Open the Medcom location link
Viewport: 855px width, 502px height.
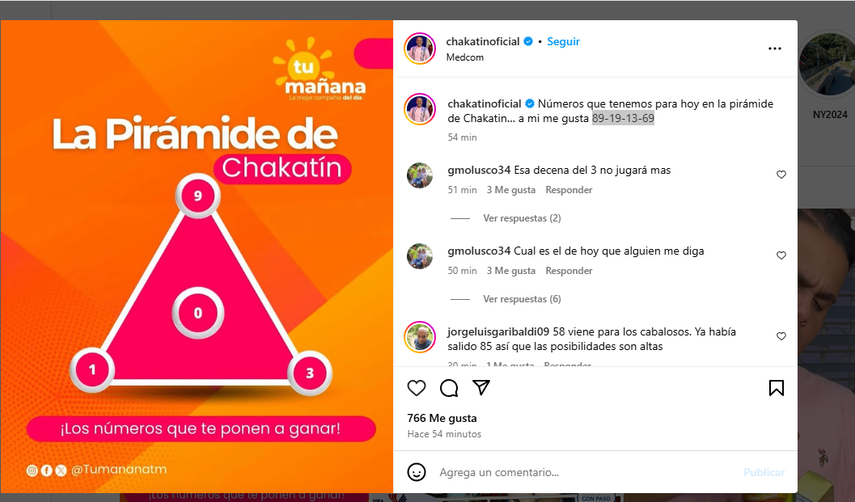click(465, 57)
